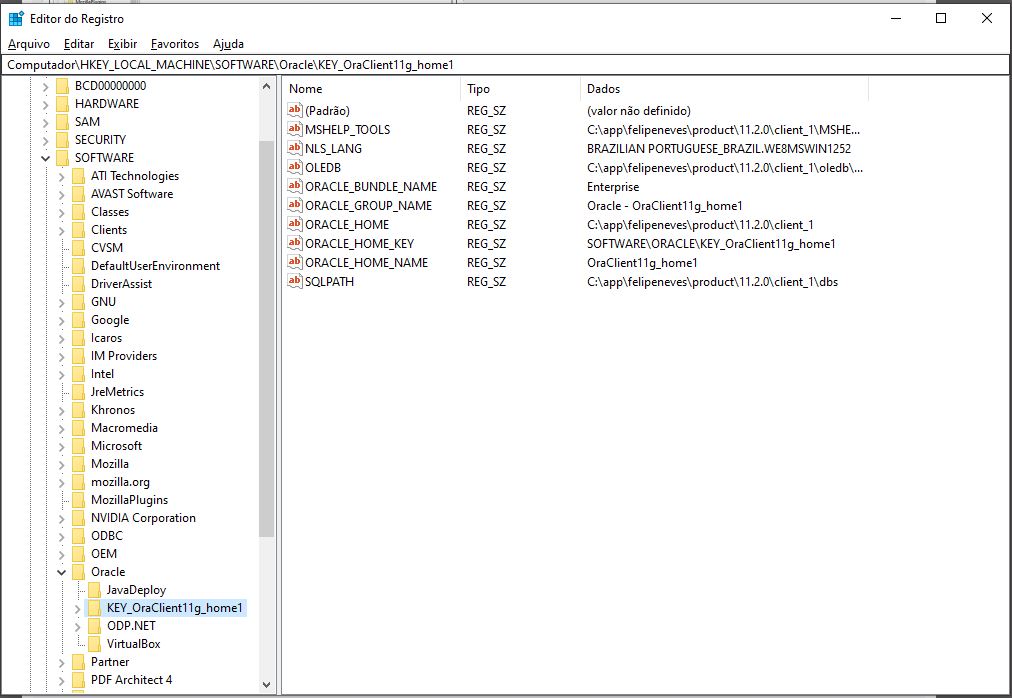1012x698 pixels.
Task: Open the Exibir menu
Action: click(x=123, y=44)
